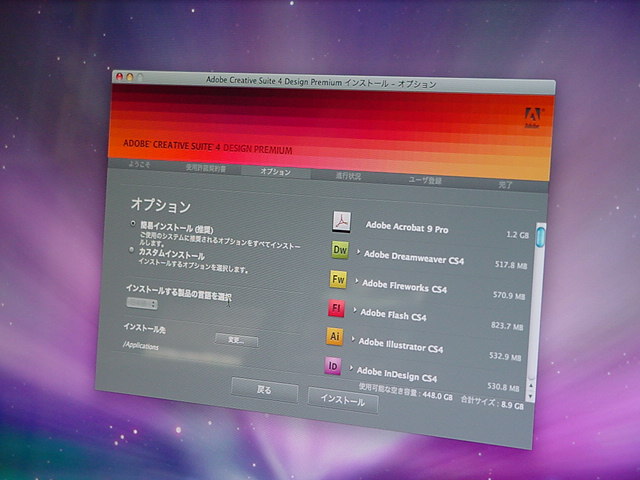Click the scrollbar up arrow
This screenshot has width=640, height=480.
531,385
